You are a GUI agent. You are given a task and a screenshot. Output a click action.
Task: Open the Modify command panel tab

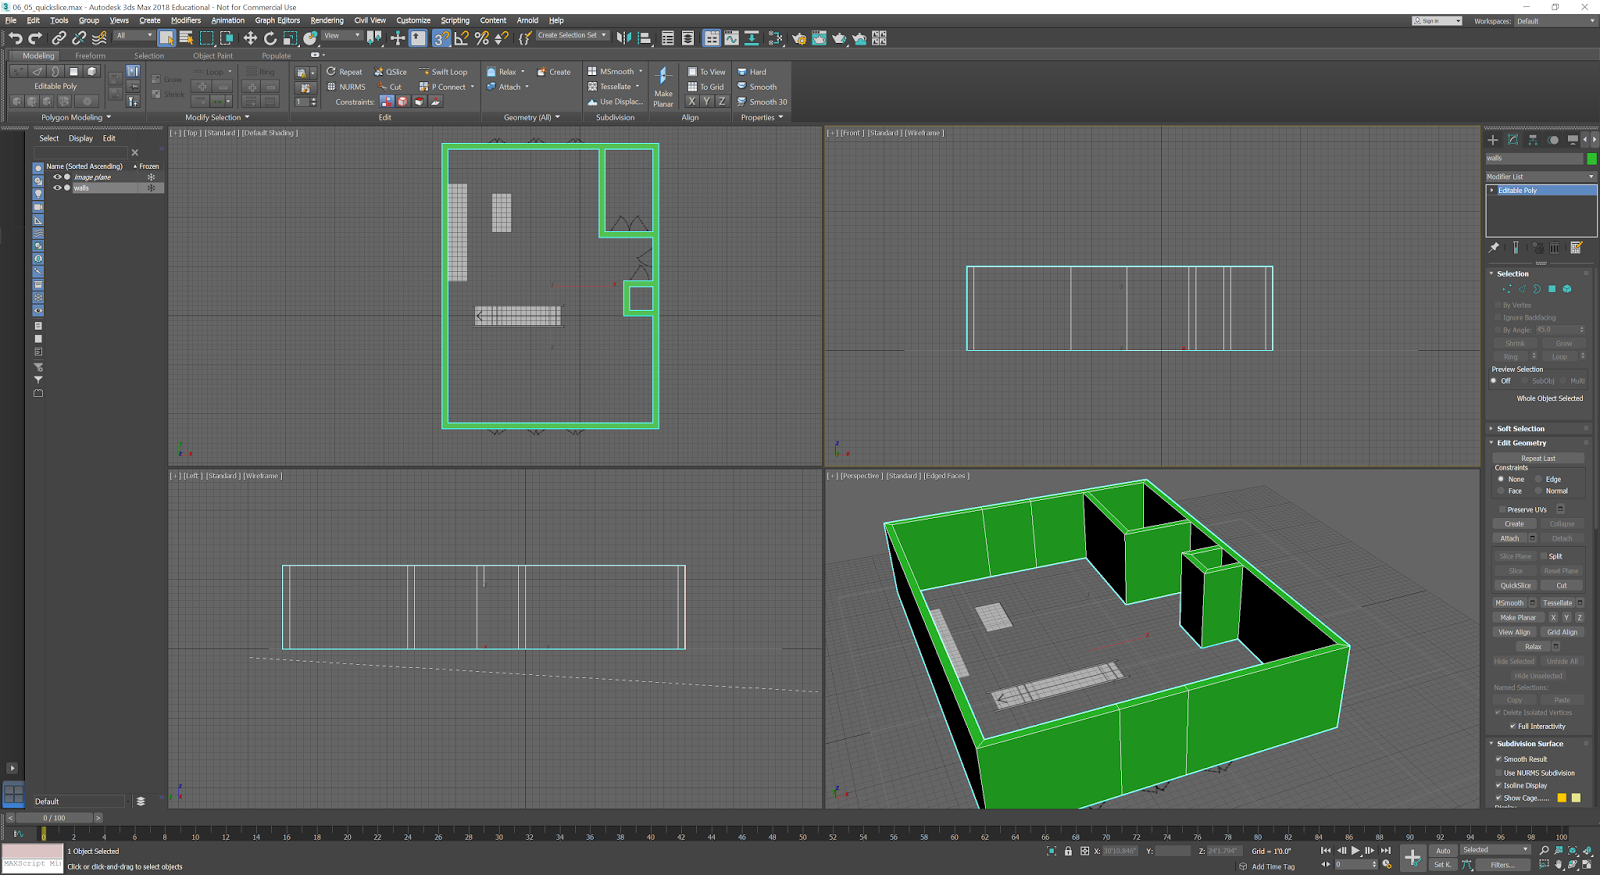(x=1513, y=140)
